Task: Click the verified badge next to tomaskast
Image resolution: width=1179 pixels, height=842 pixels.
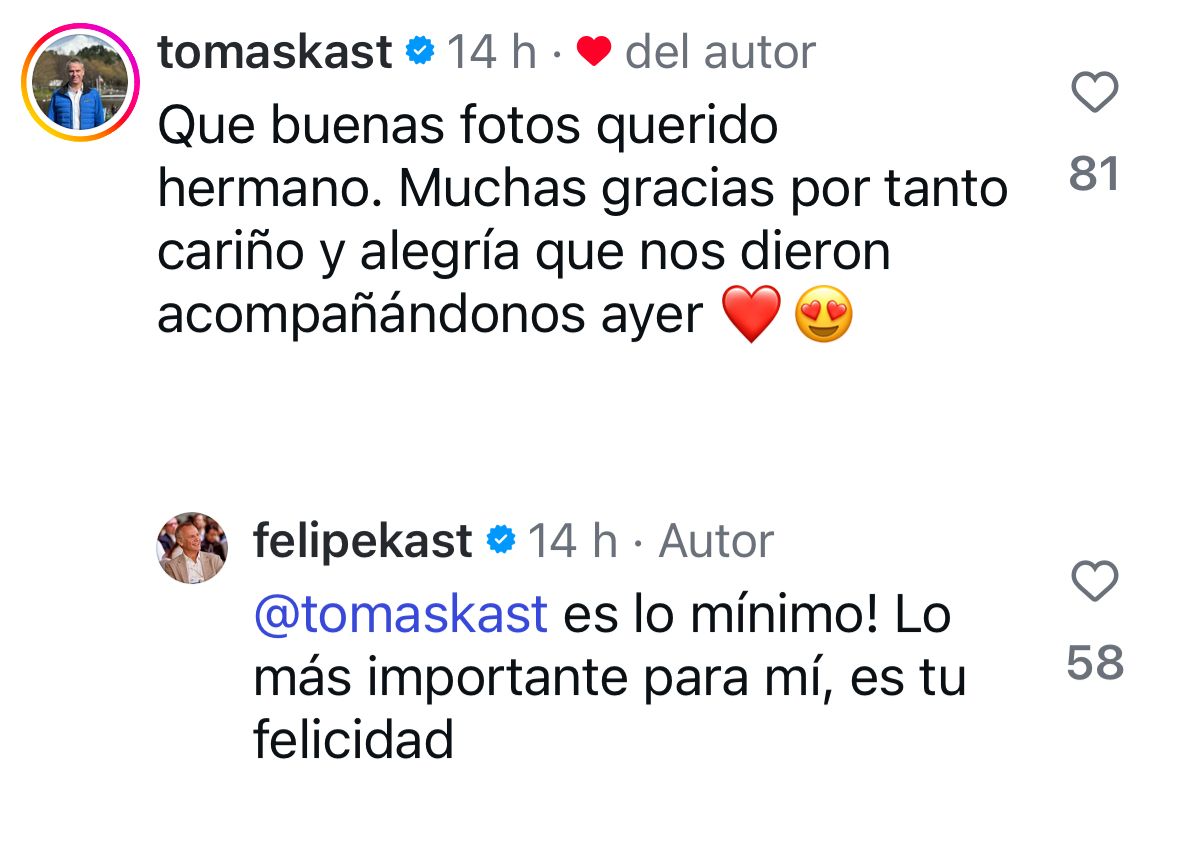Action: tap(420, 51)
